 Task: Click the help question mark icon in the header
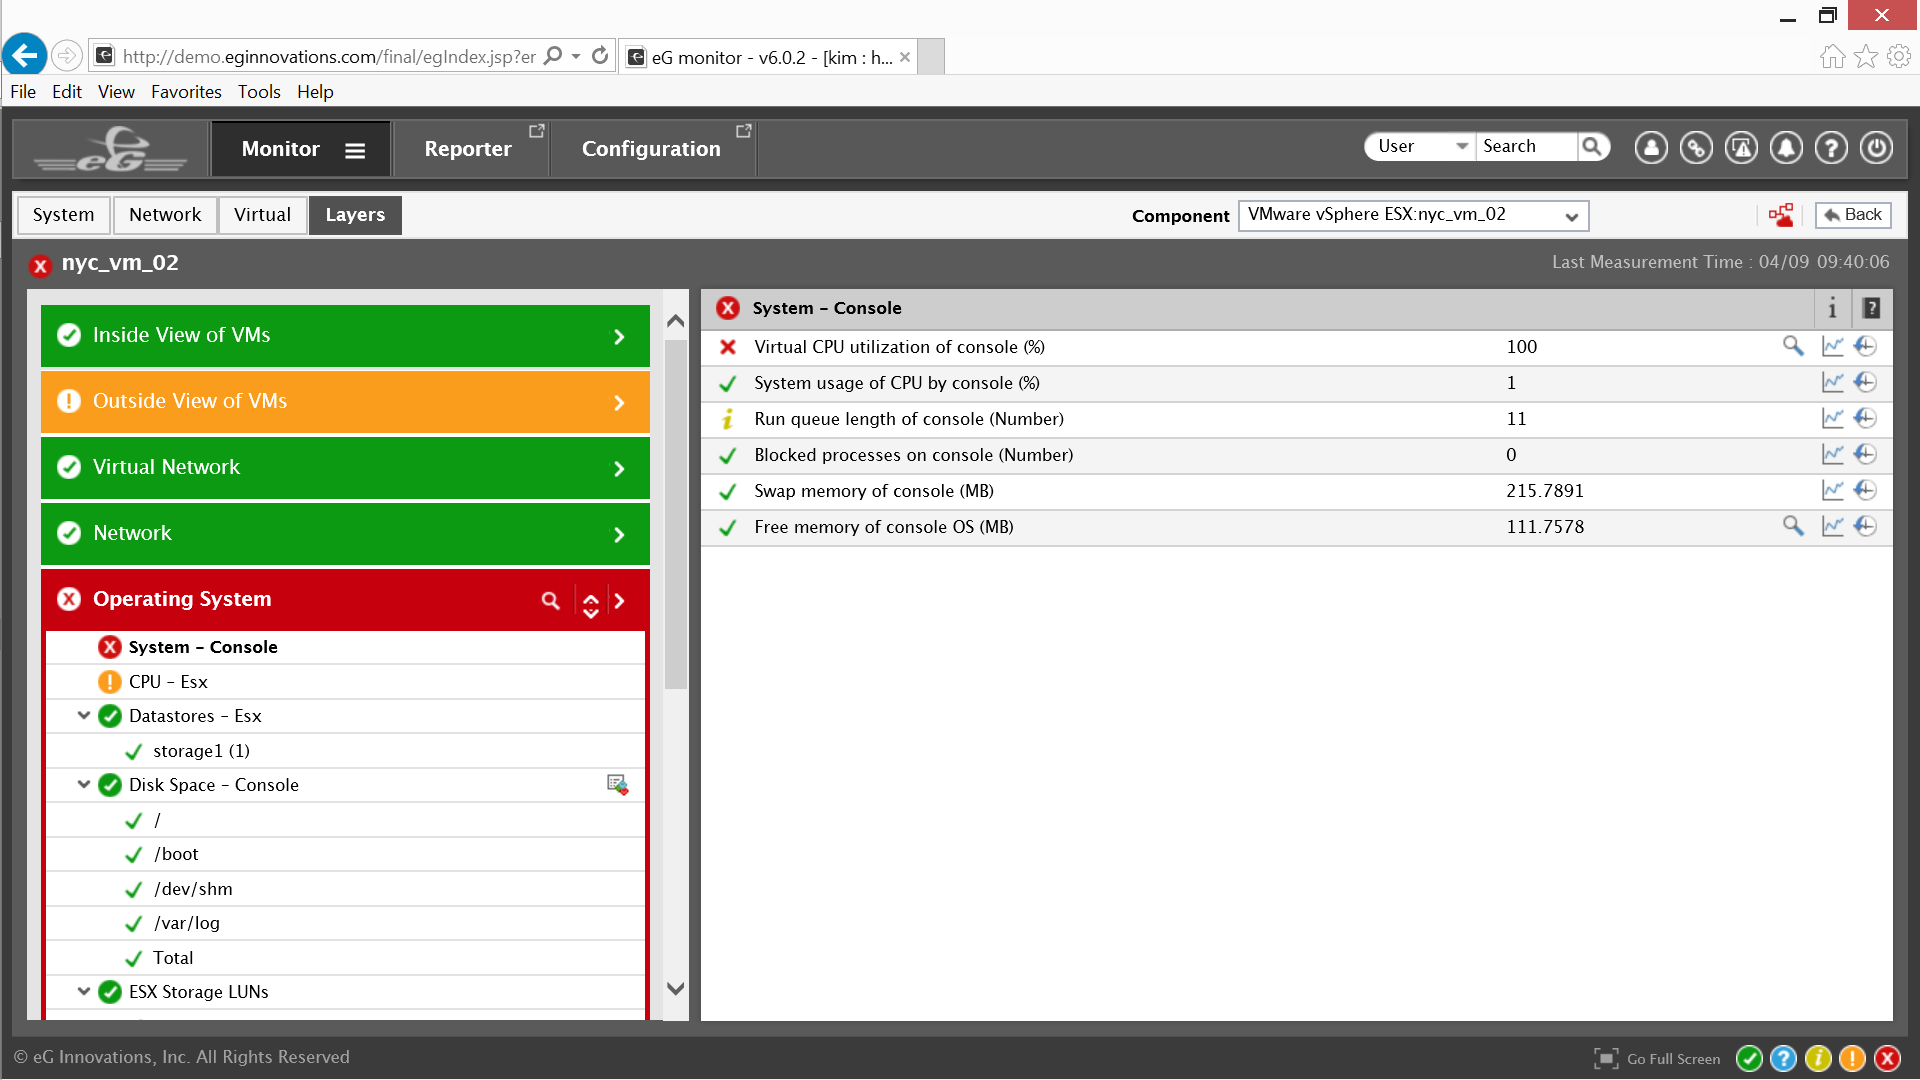[1831, 148]
